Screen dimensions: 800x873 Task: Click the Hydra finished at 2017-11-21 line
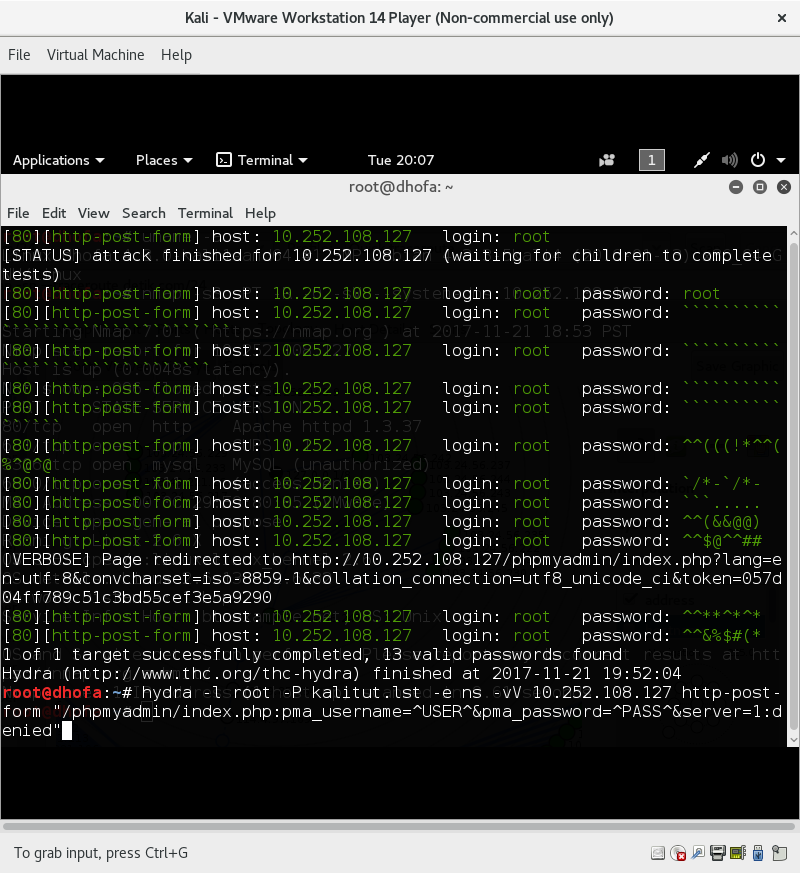[x=341, y=674]
